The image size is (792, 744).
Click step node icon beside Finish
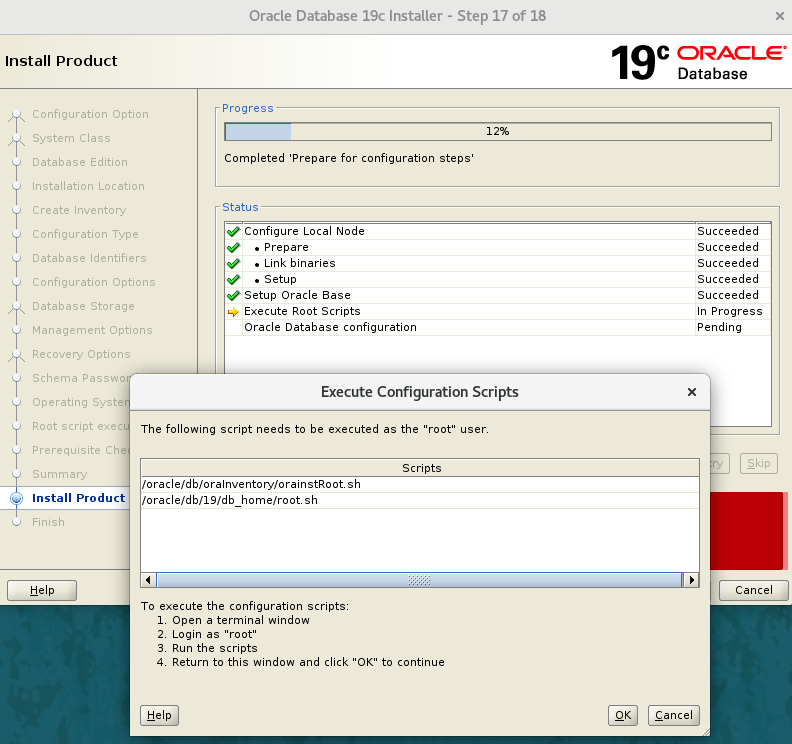click(x=16, y=522)
